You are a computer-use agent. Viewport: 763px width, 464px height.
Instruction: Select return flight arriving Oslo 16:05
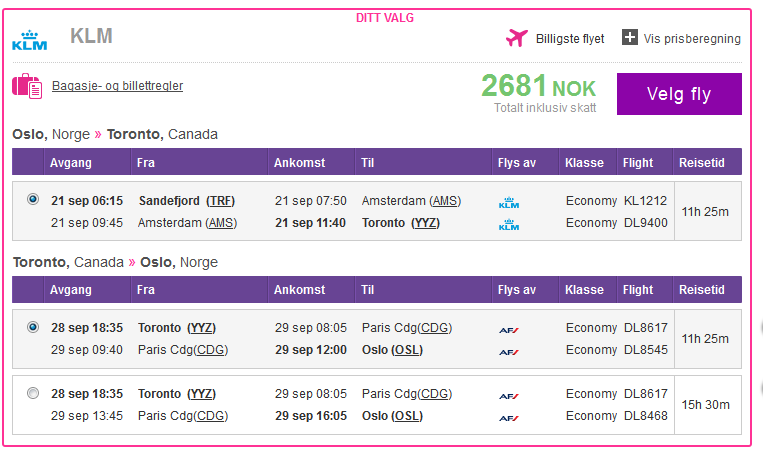33,393
